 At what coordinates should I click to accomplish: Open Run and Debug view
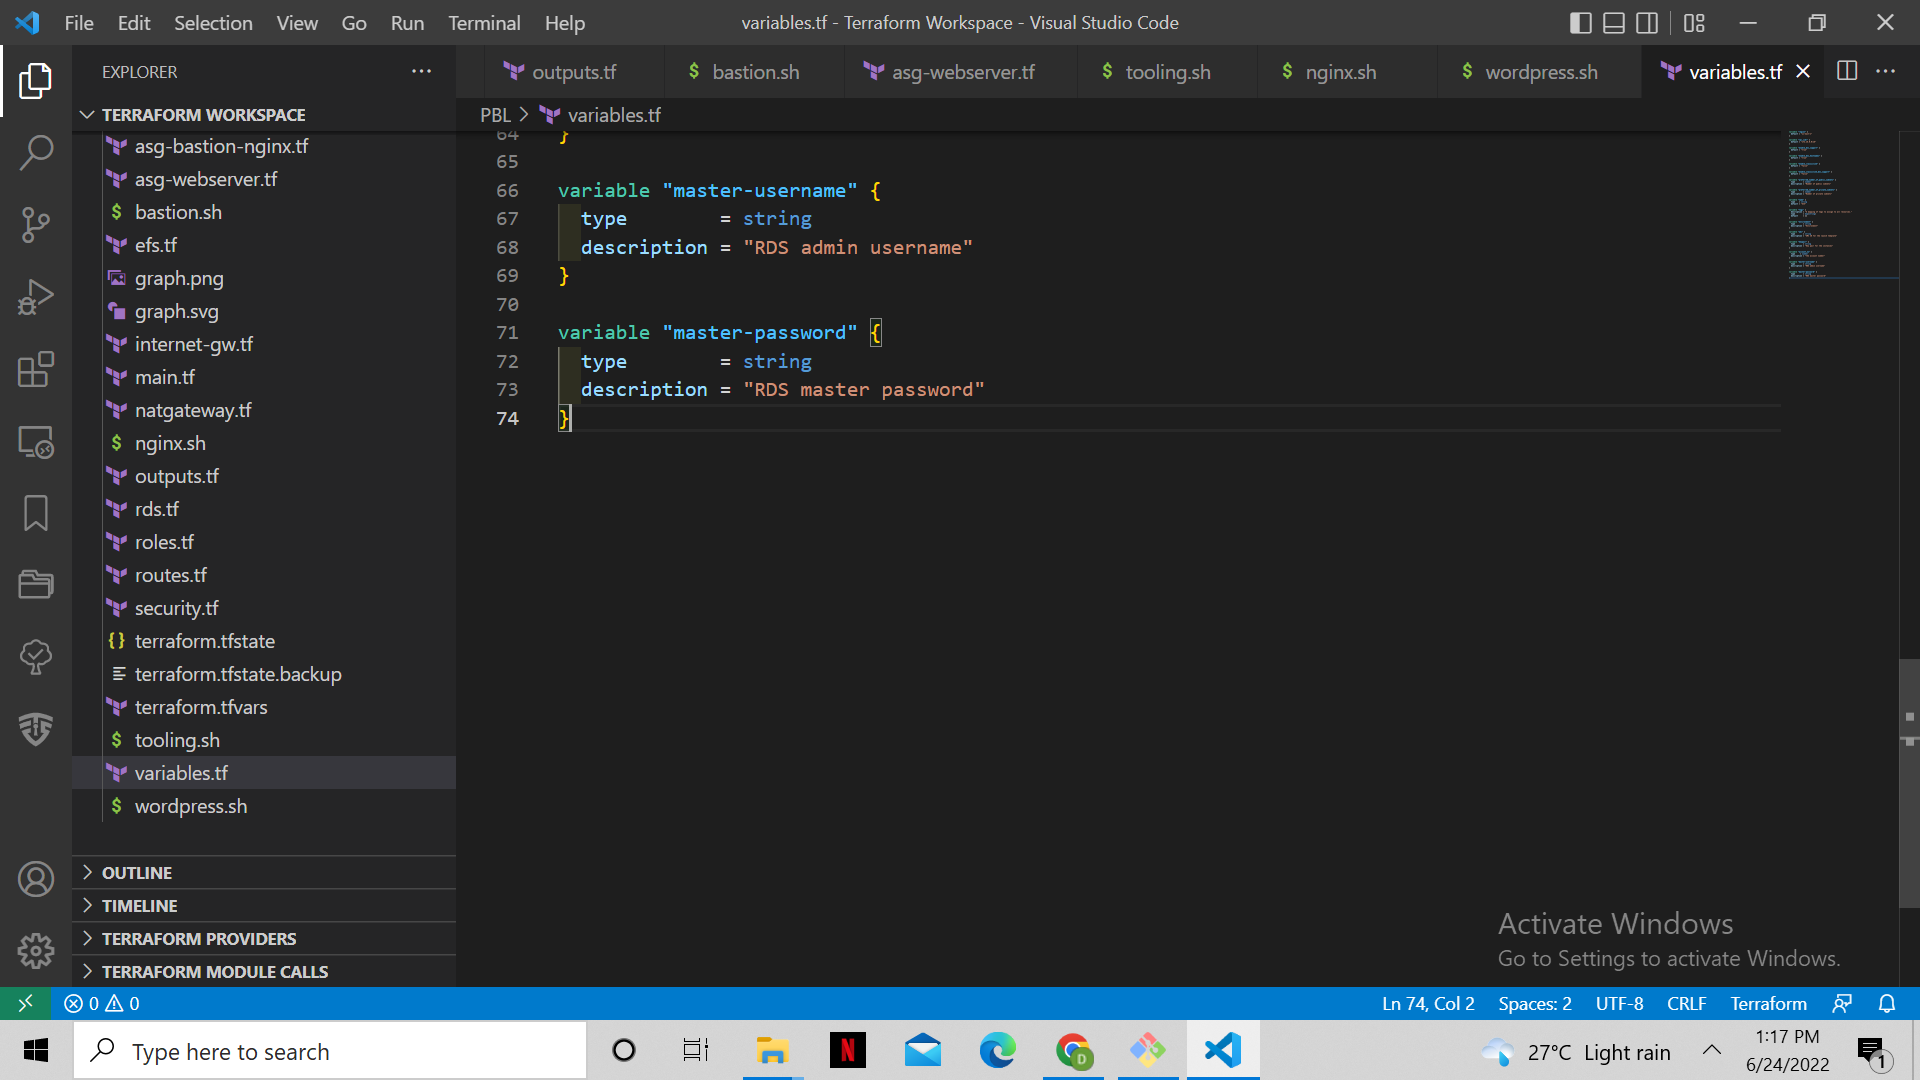(36, 297)
